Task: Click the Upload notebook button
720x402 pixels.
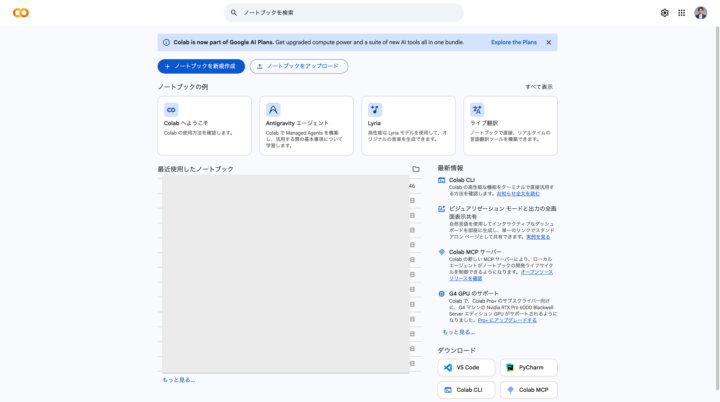Action: pyautogui.click(x=298, y=66)
